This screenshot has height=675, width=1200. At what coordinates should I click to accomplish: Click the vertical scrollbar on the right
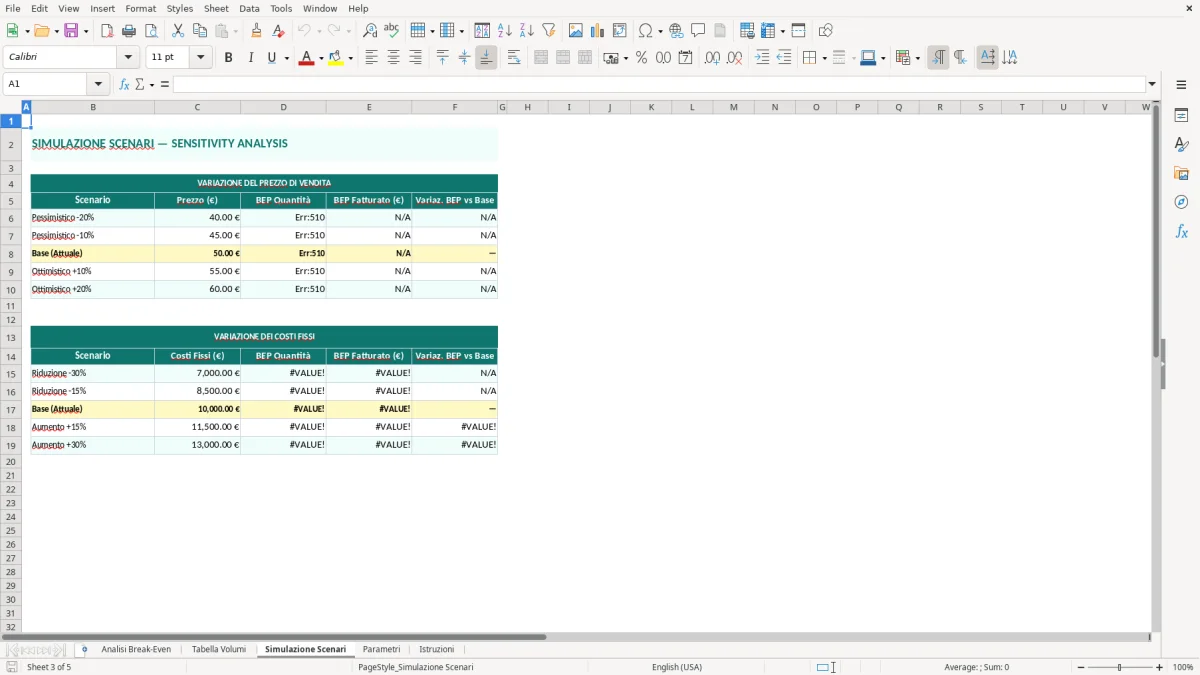click(x=1156, y=365)
